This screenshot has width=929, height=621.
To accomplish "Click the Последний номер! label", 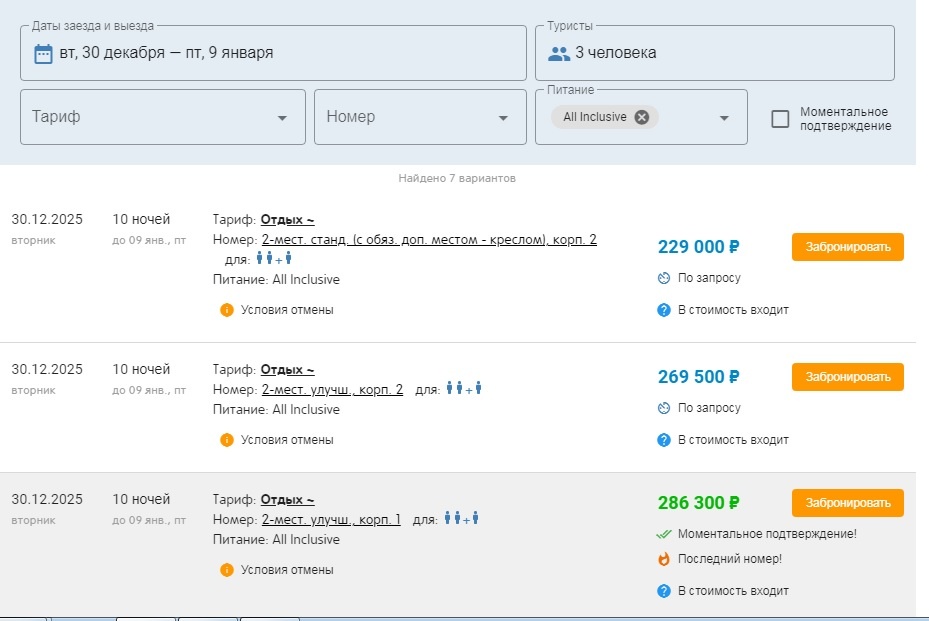I will pos(730,559).
